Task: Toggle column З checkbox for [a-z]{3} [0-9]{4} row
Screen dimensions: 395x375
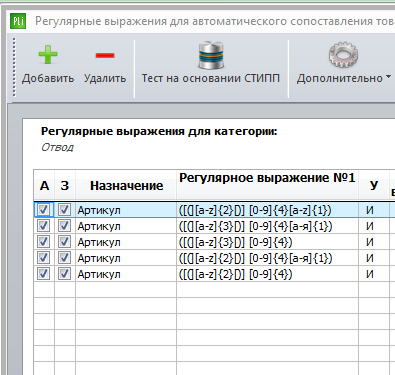Action: 64,242
